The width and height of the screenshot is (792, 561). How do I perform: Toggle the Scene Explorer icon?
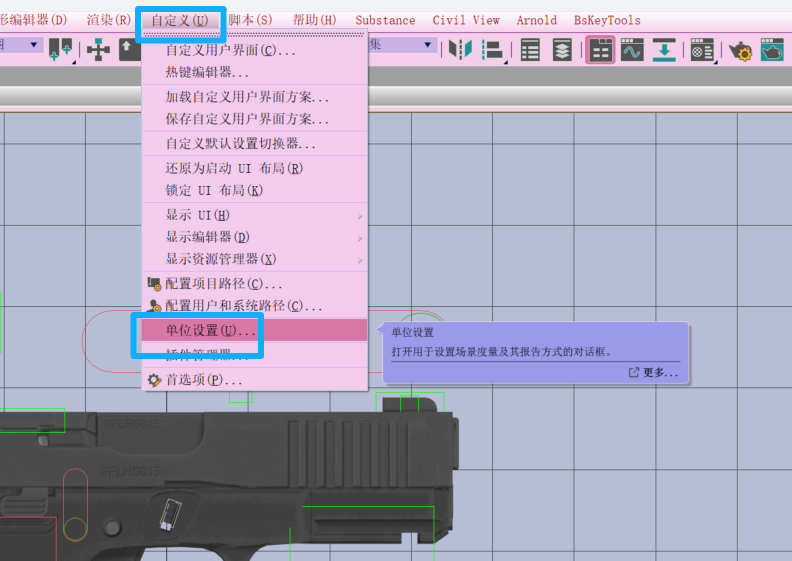pos(530,50)
